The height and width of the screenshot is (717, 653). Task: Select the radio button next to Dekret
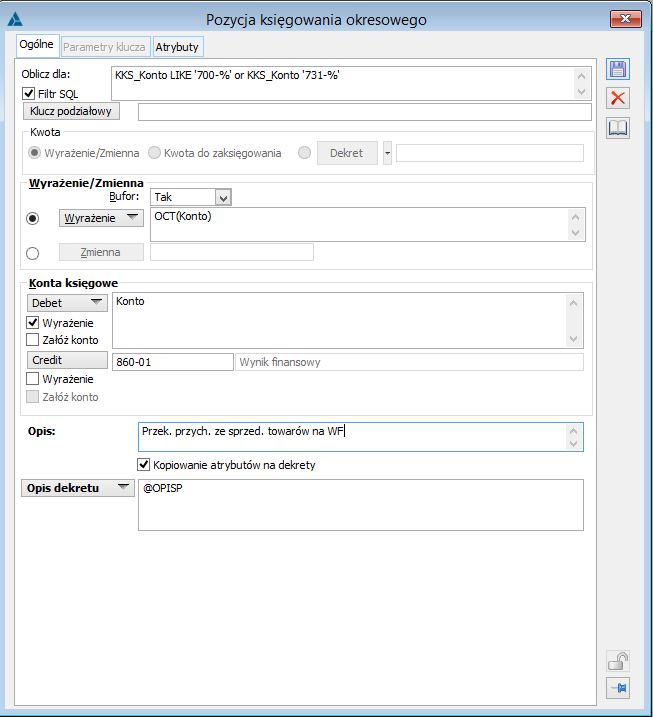(304, 153)
